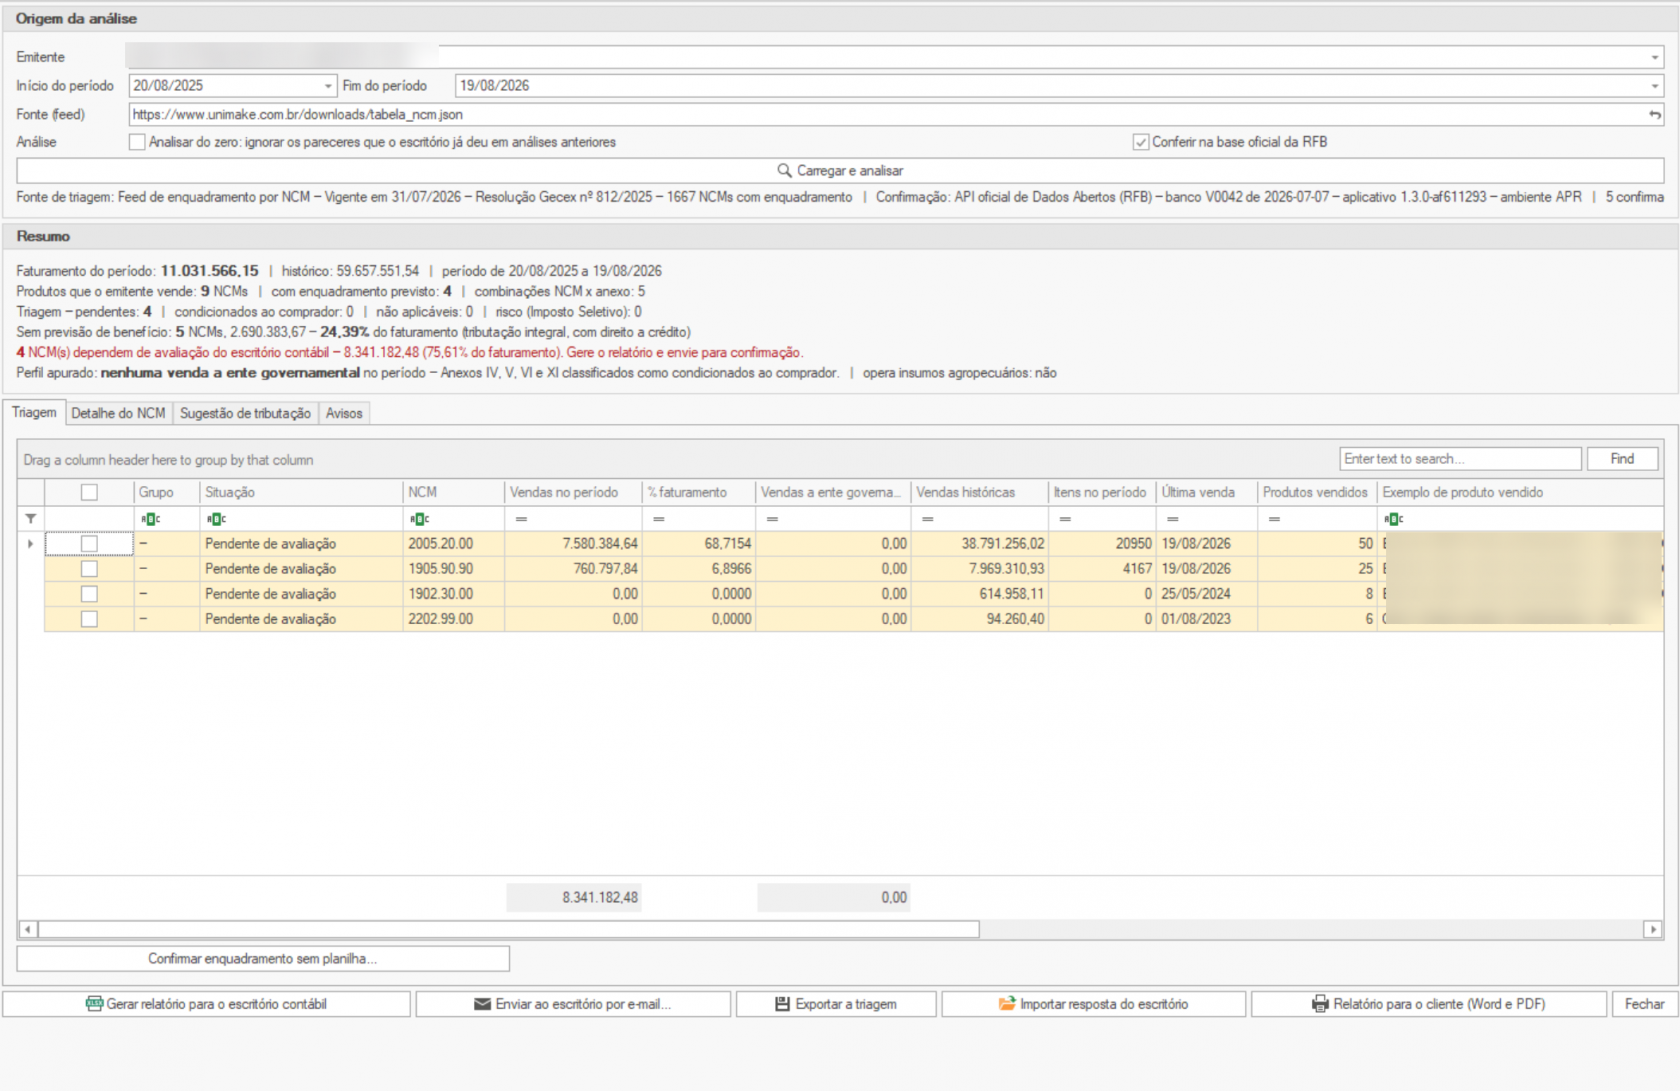Click the Grupo column filter operator icon
The width and height of the screenshot is (1680, 1091).
coord(150,519)
